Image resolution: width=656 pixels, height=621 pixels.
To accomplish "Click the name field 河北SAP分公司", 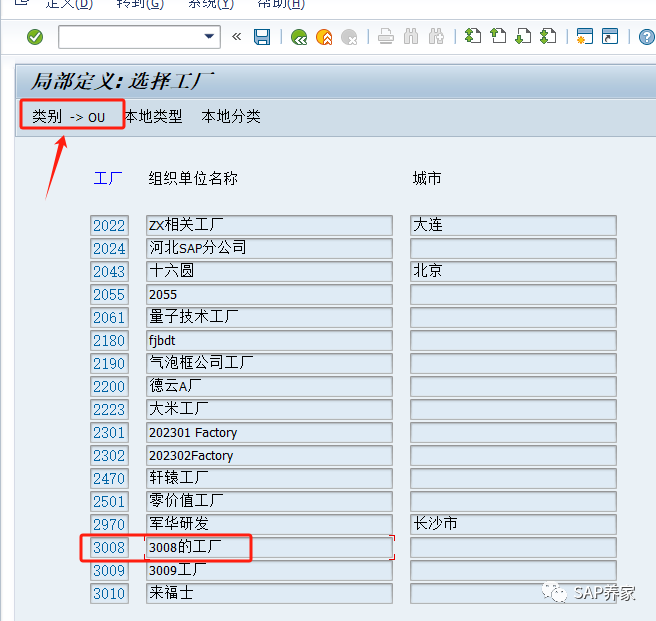I will coord(269,249).
